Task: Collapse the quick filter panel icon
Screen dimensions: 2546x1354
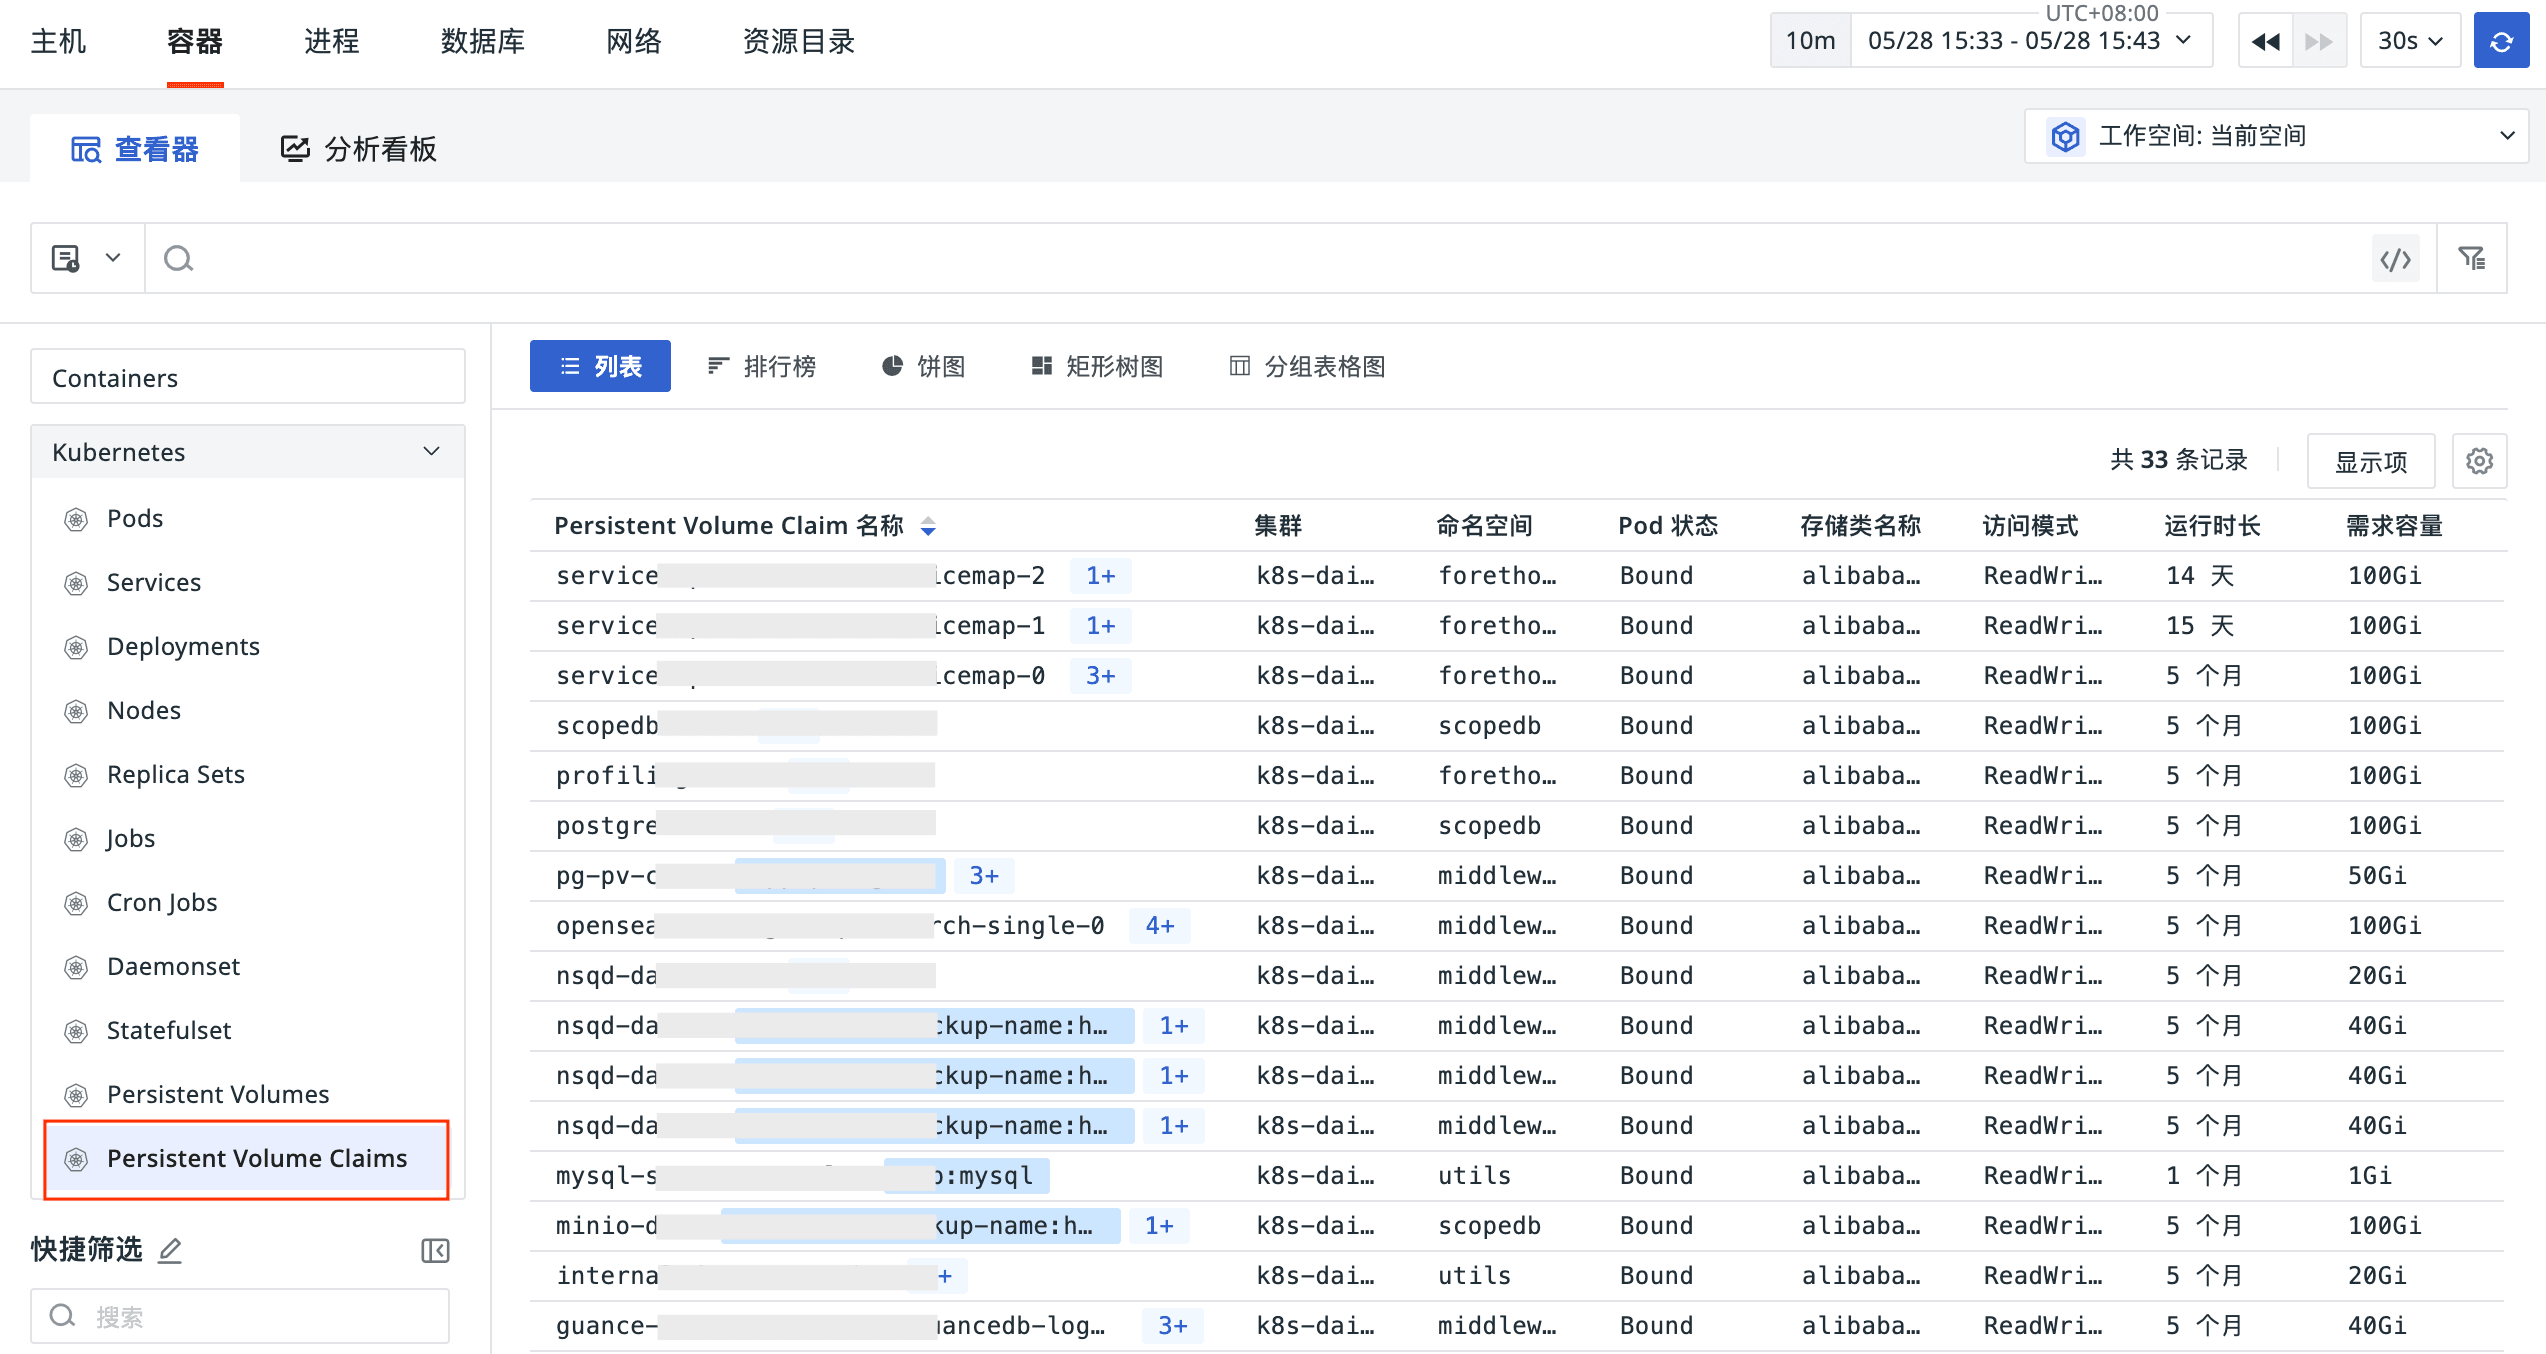Action: 435,1250
